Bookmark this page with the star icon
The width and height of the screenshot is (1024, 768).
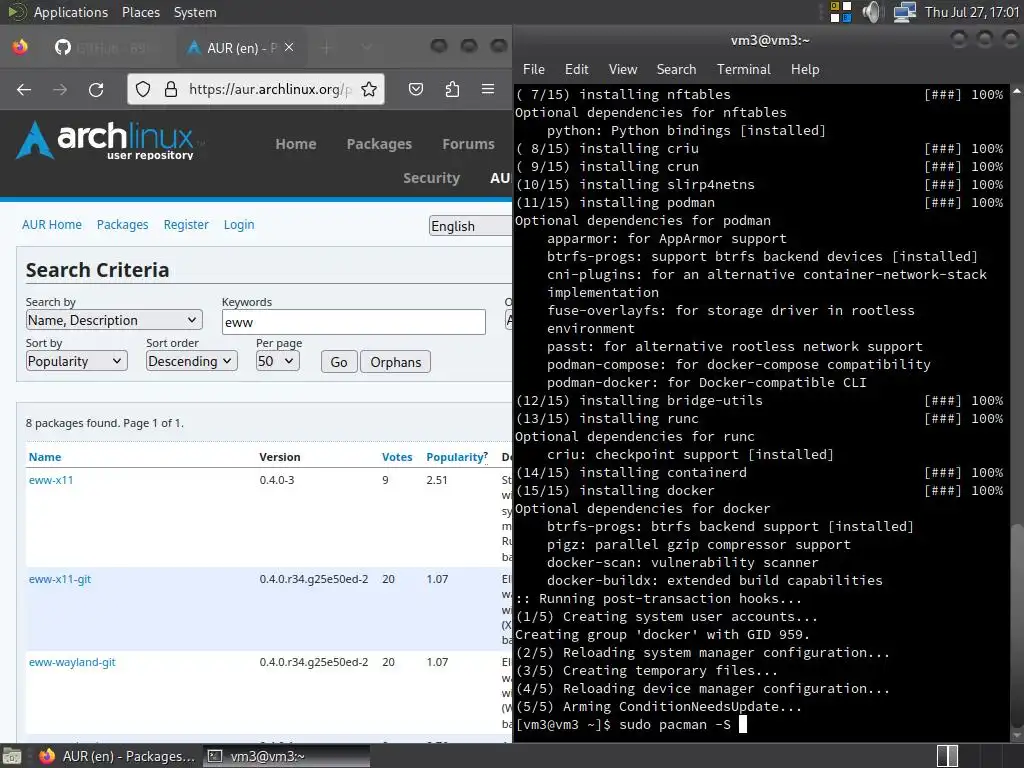369,89
